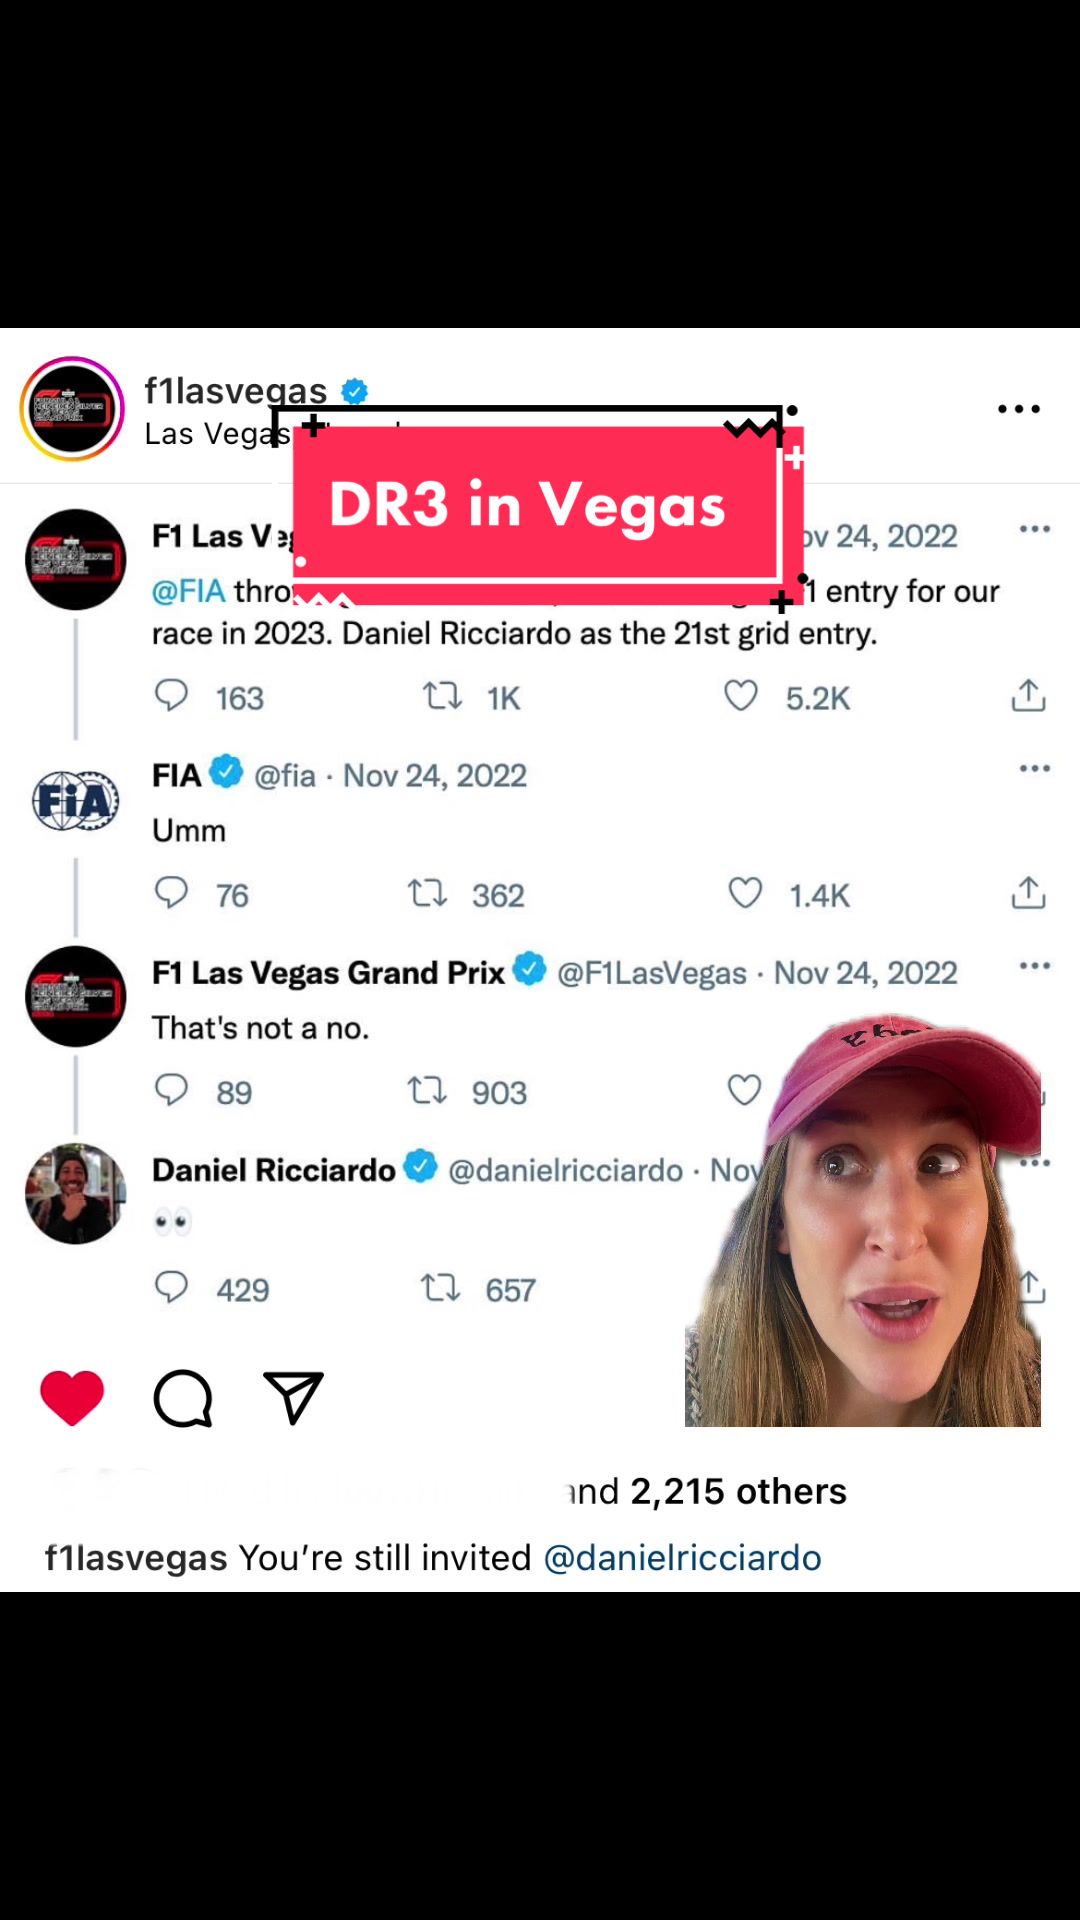Reply icon showing 163 comments
The width and height of the screenshot is (1080, 1920).
(171, 696)
